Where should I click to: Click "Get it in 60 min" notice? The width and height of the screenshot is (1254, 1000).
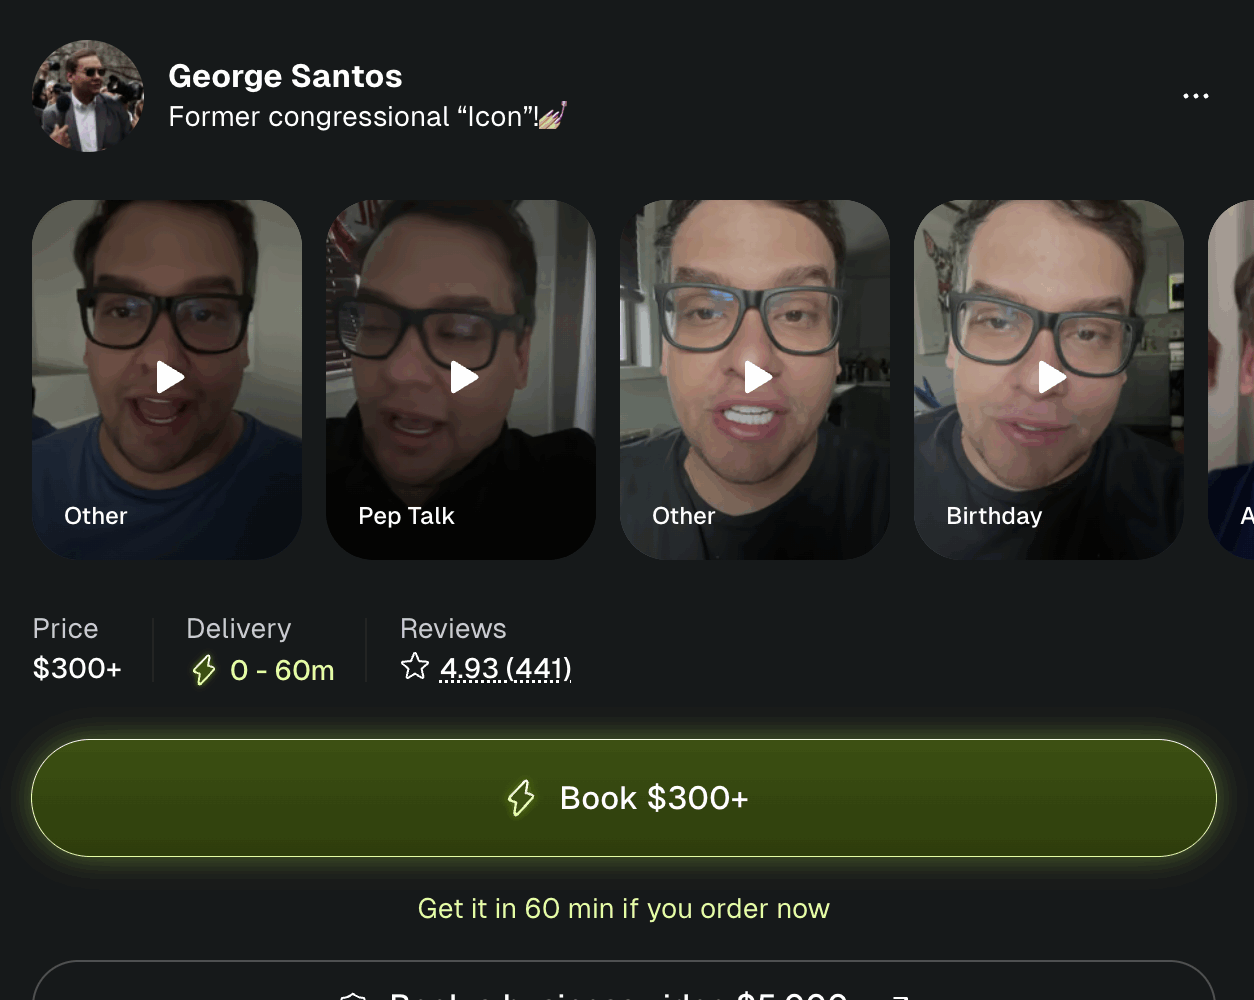click(623, 908)
